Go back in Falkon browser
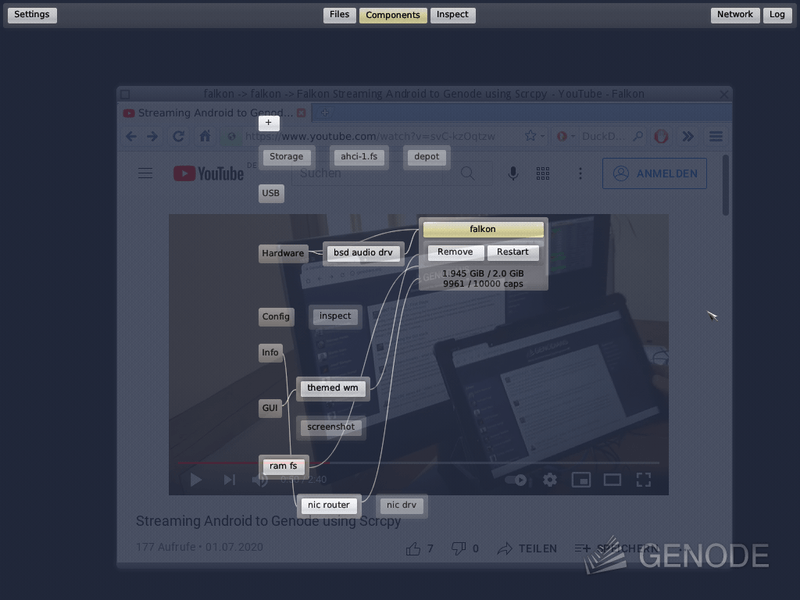800x600 pixels. coord(131,136)
